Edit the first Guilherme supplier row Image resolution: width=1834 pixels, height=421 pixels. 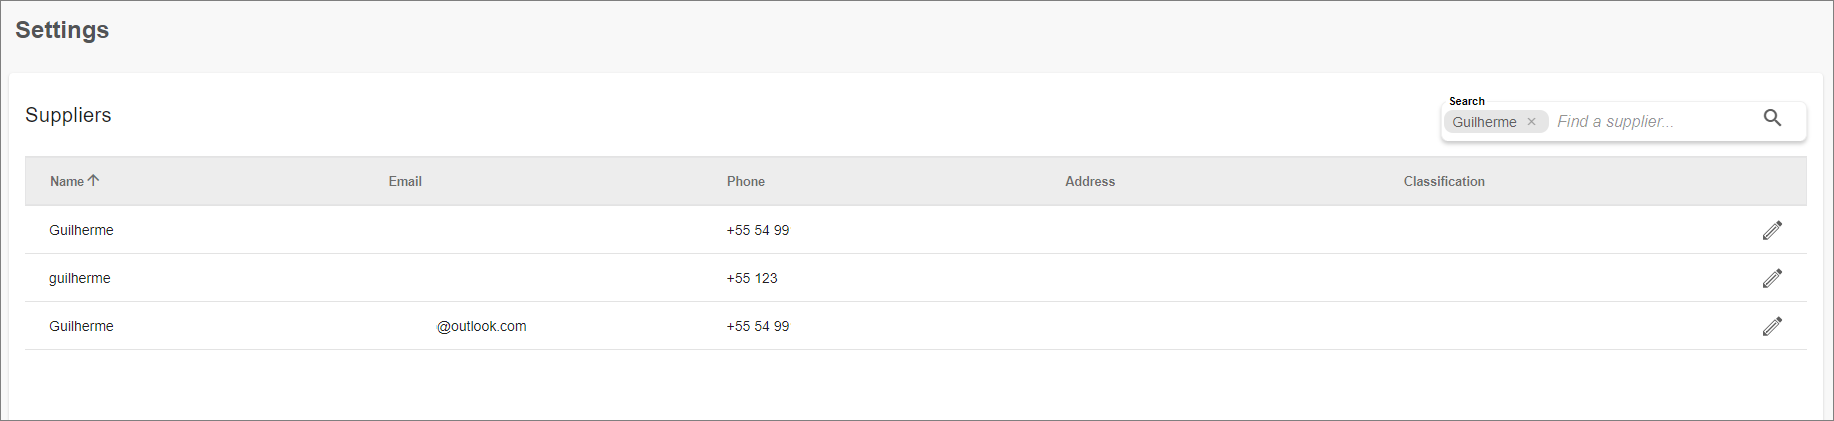click(x=1772, y=230)
